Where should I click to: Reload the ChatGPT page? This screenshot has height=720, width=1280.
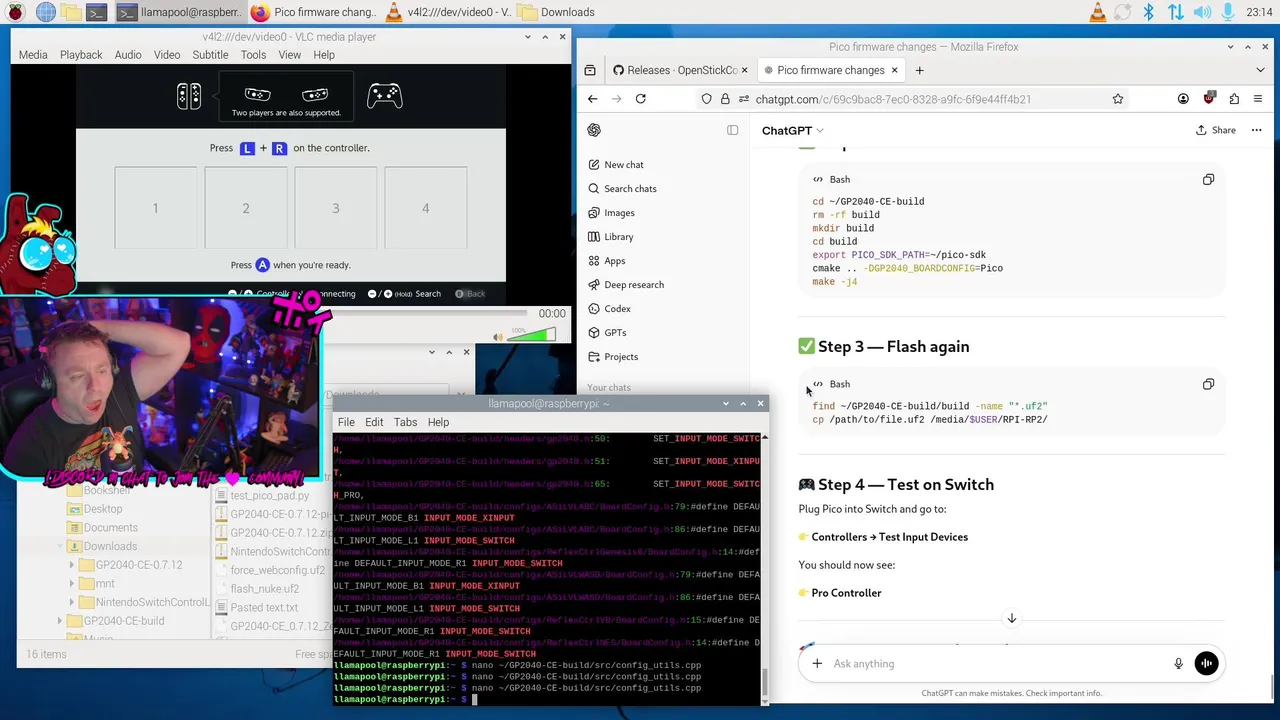(640, 99)
